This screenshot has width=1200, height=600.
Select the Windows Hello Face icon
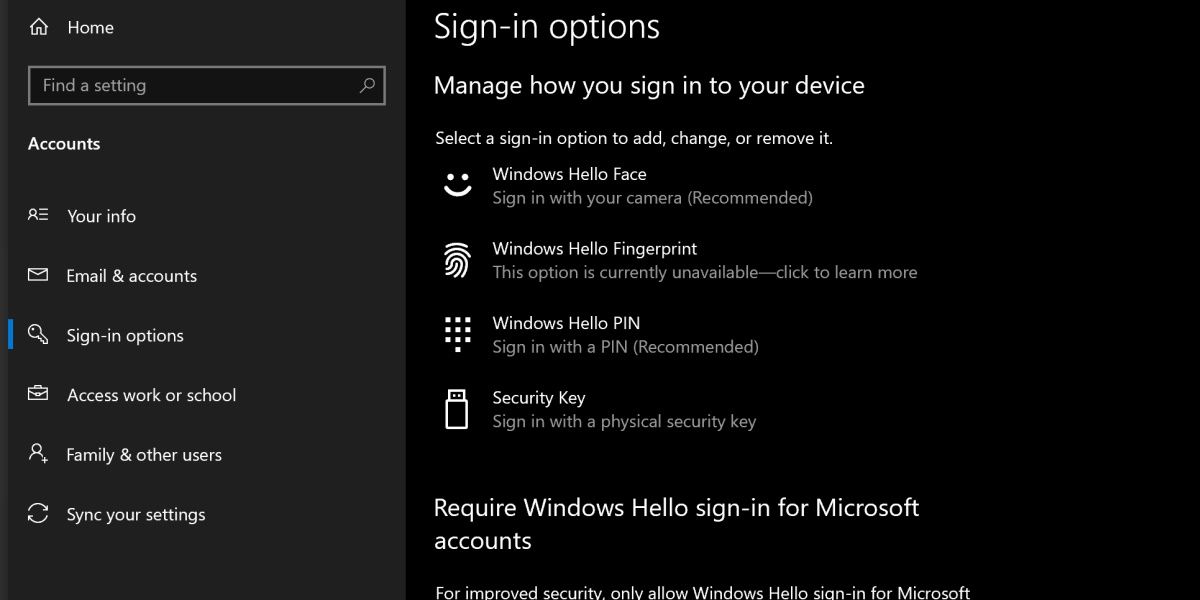pos(457,185)
